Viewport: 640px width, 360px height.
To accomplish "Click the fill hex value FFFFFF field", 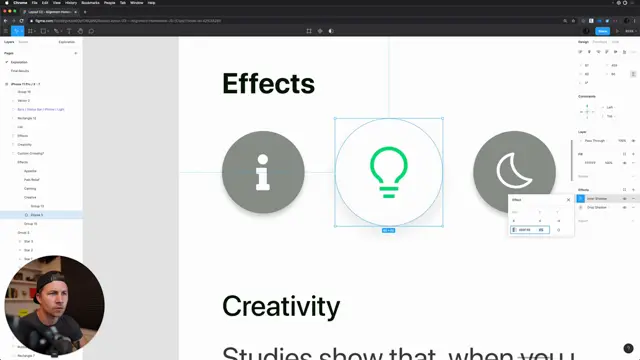I will 590,163.
